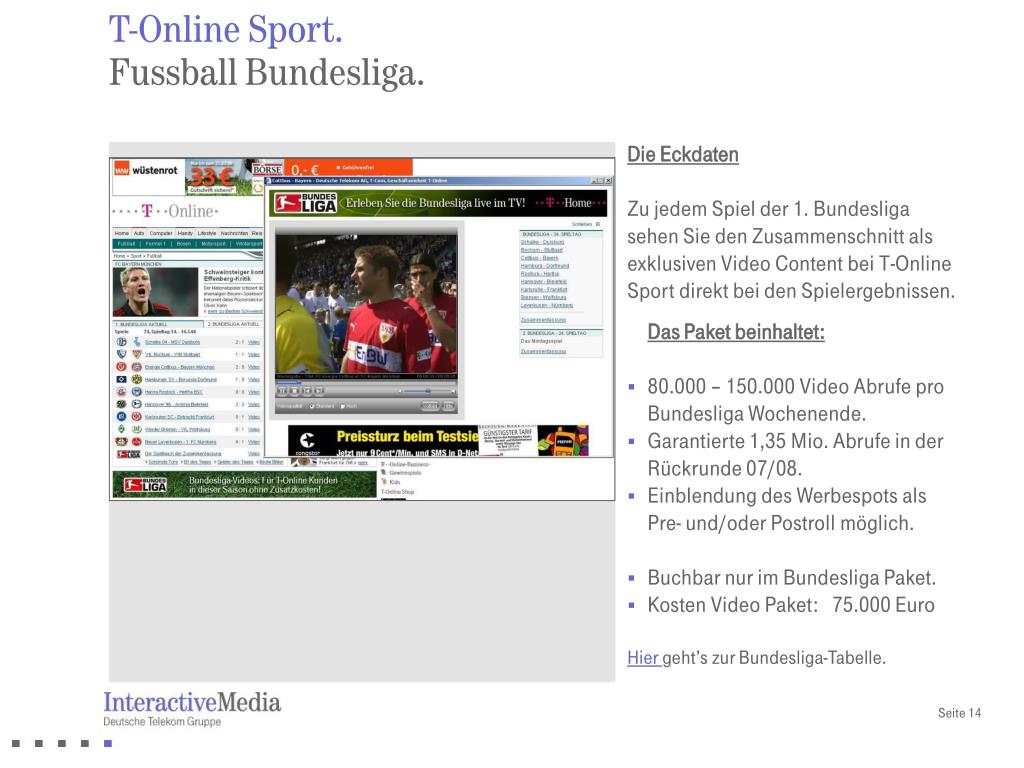Click the Werder Bremen green diamond logo
Screen dimensions: 1024x768
click(121, 429)
